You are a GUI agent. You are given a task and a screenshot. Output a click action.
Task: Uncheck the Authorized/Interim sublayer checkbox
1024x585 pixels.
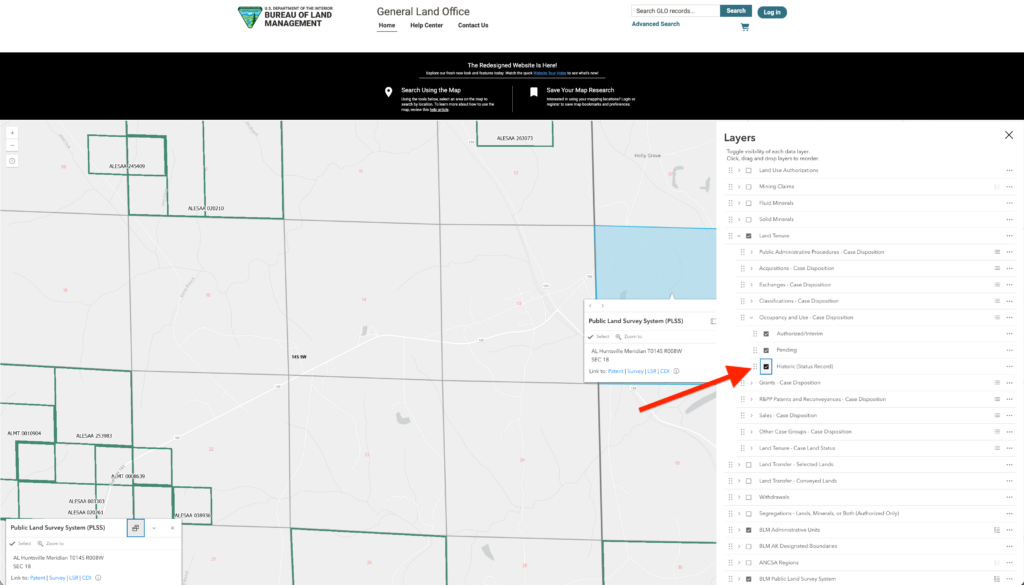(766, 334)
